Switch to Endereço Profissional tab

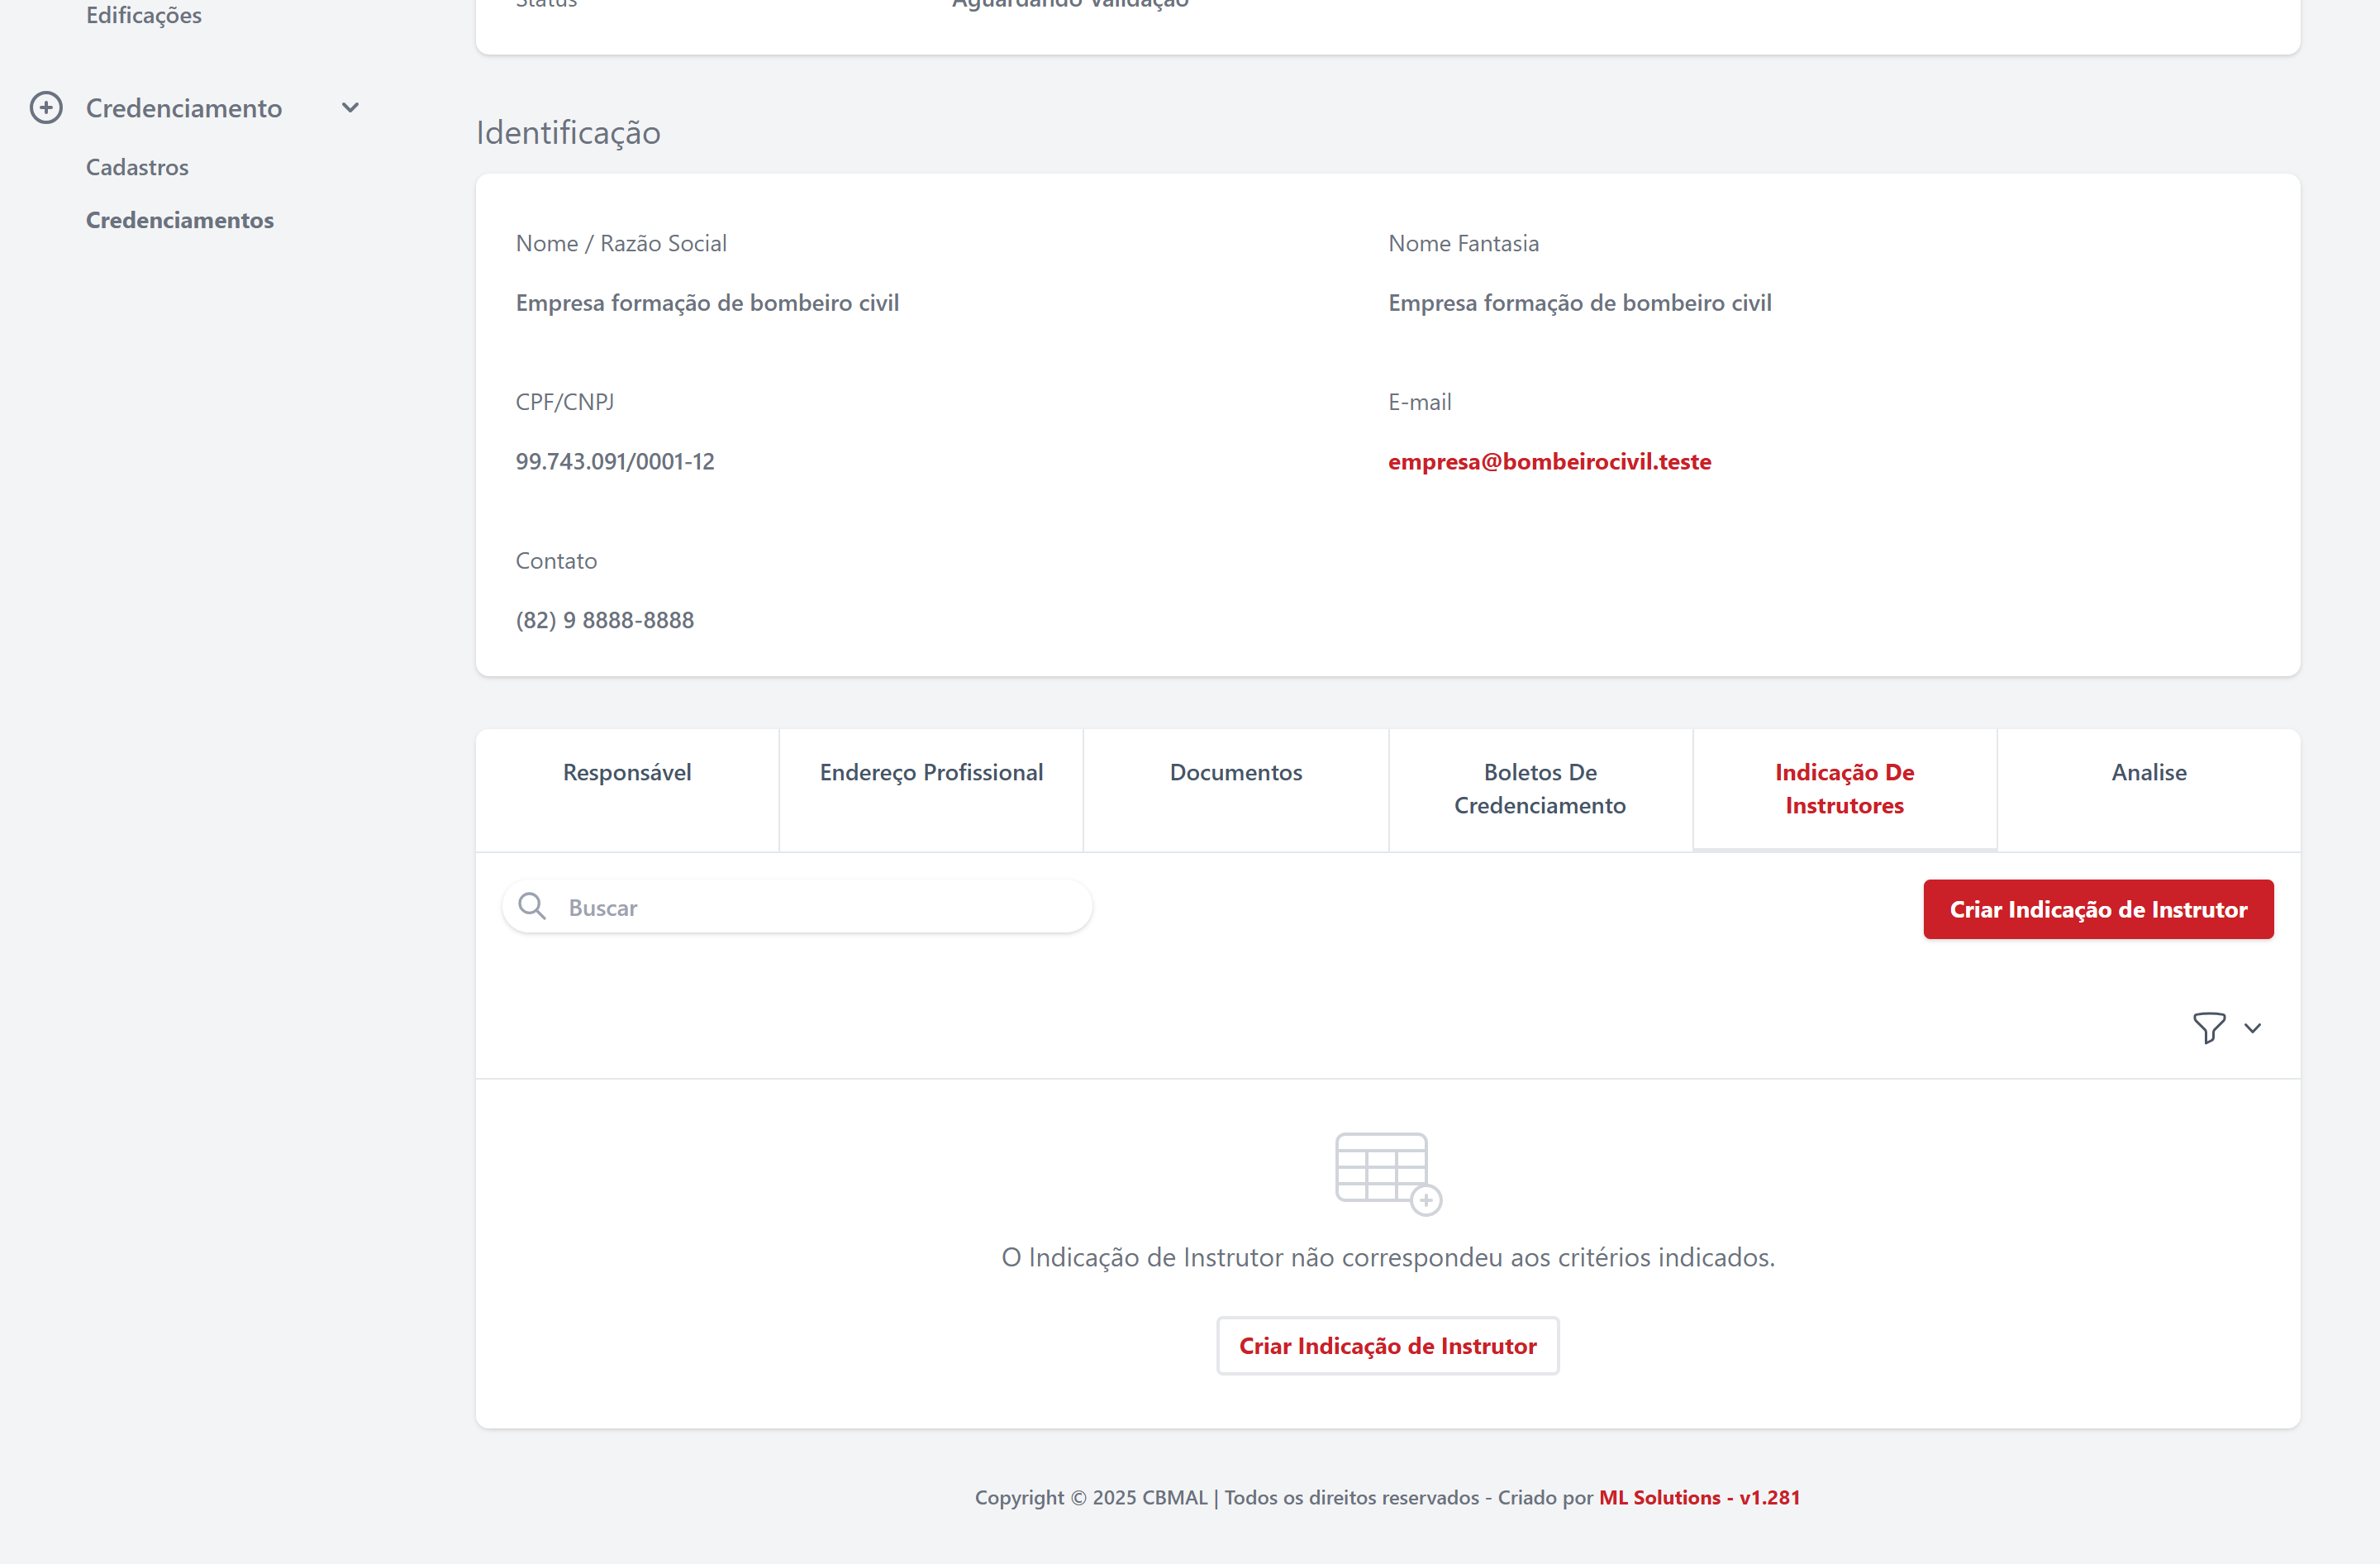pyautogui.click(x=931, y=772)
